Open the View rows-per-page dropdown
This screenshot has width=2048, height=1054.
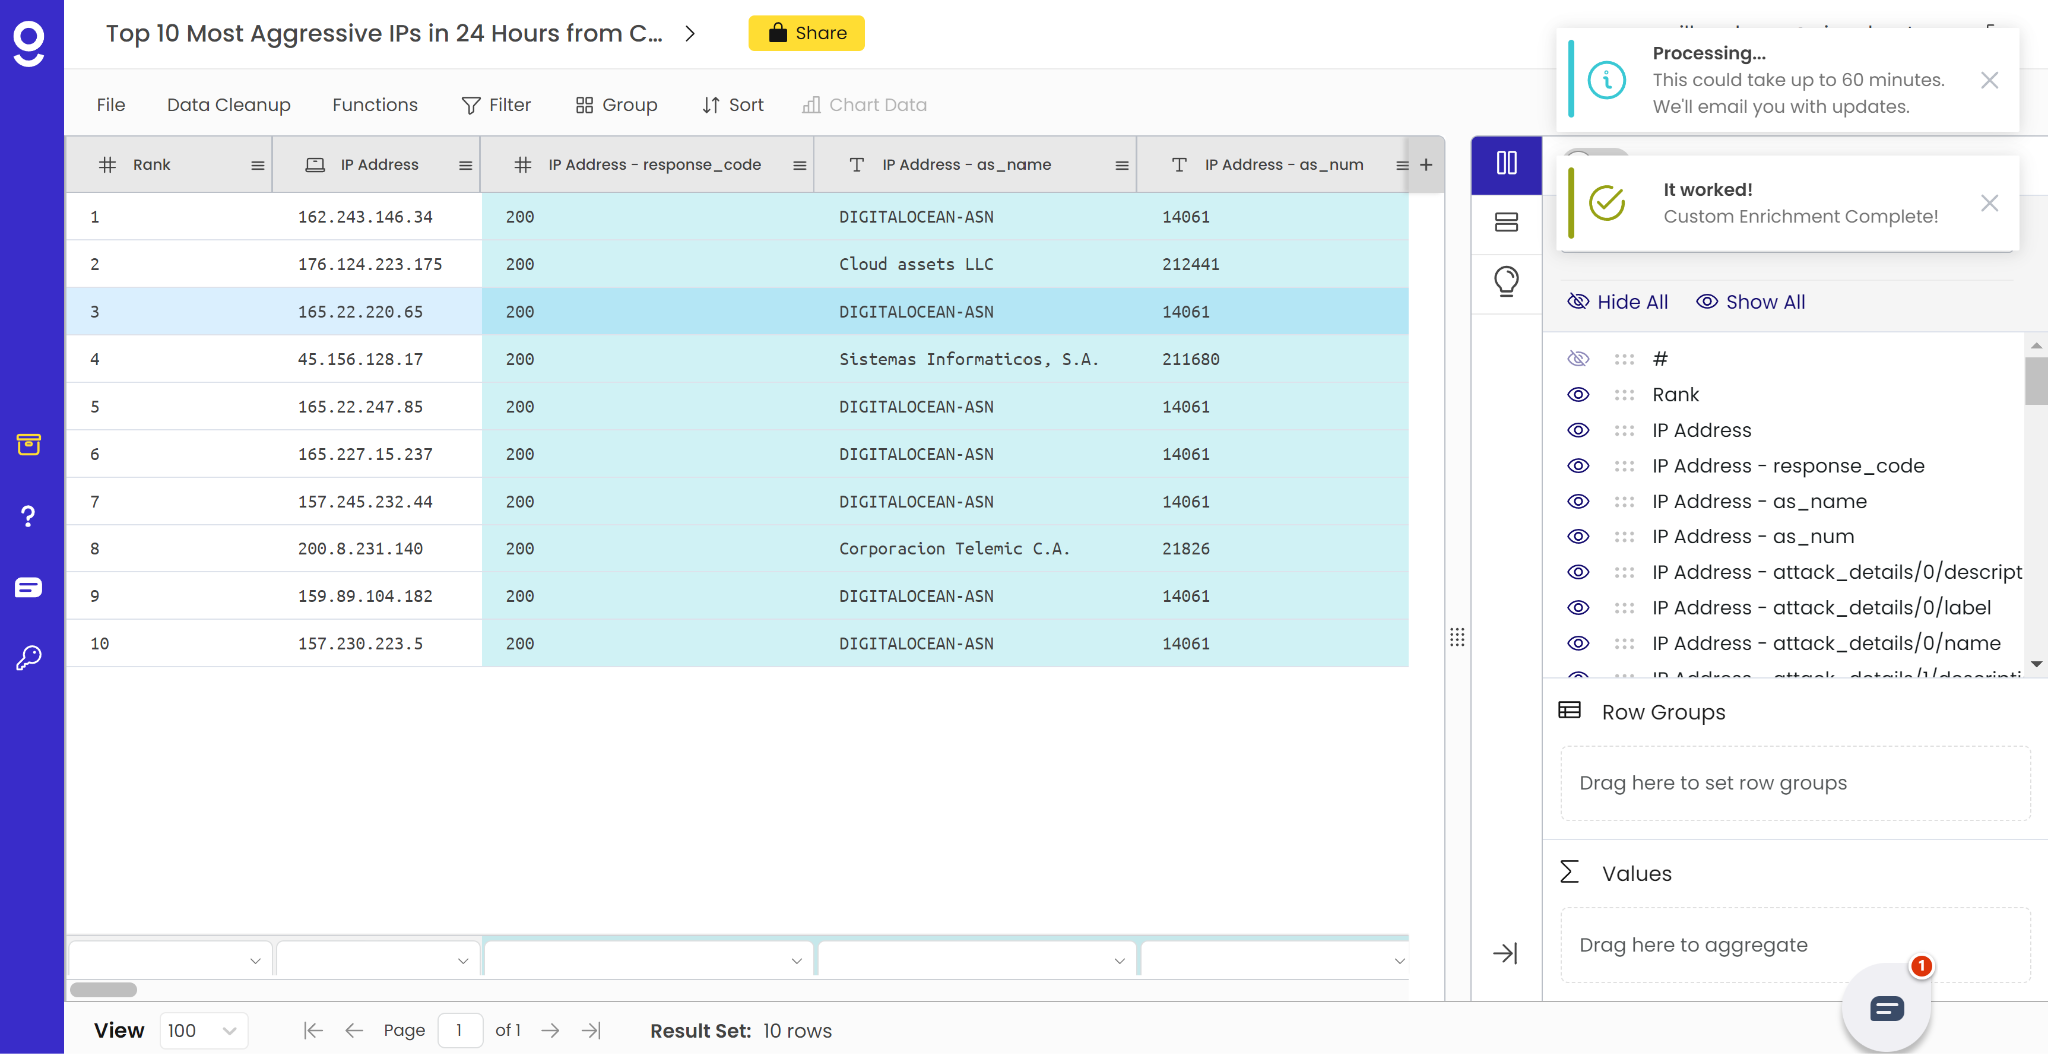[203, 1031]
